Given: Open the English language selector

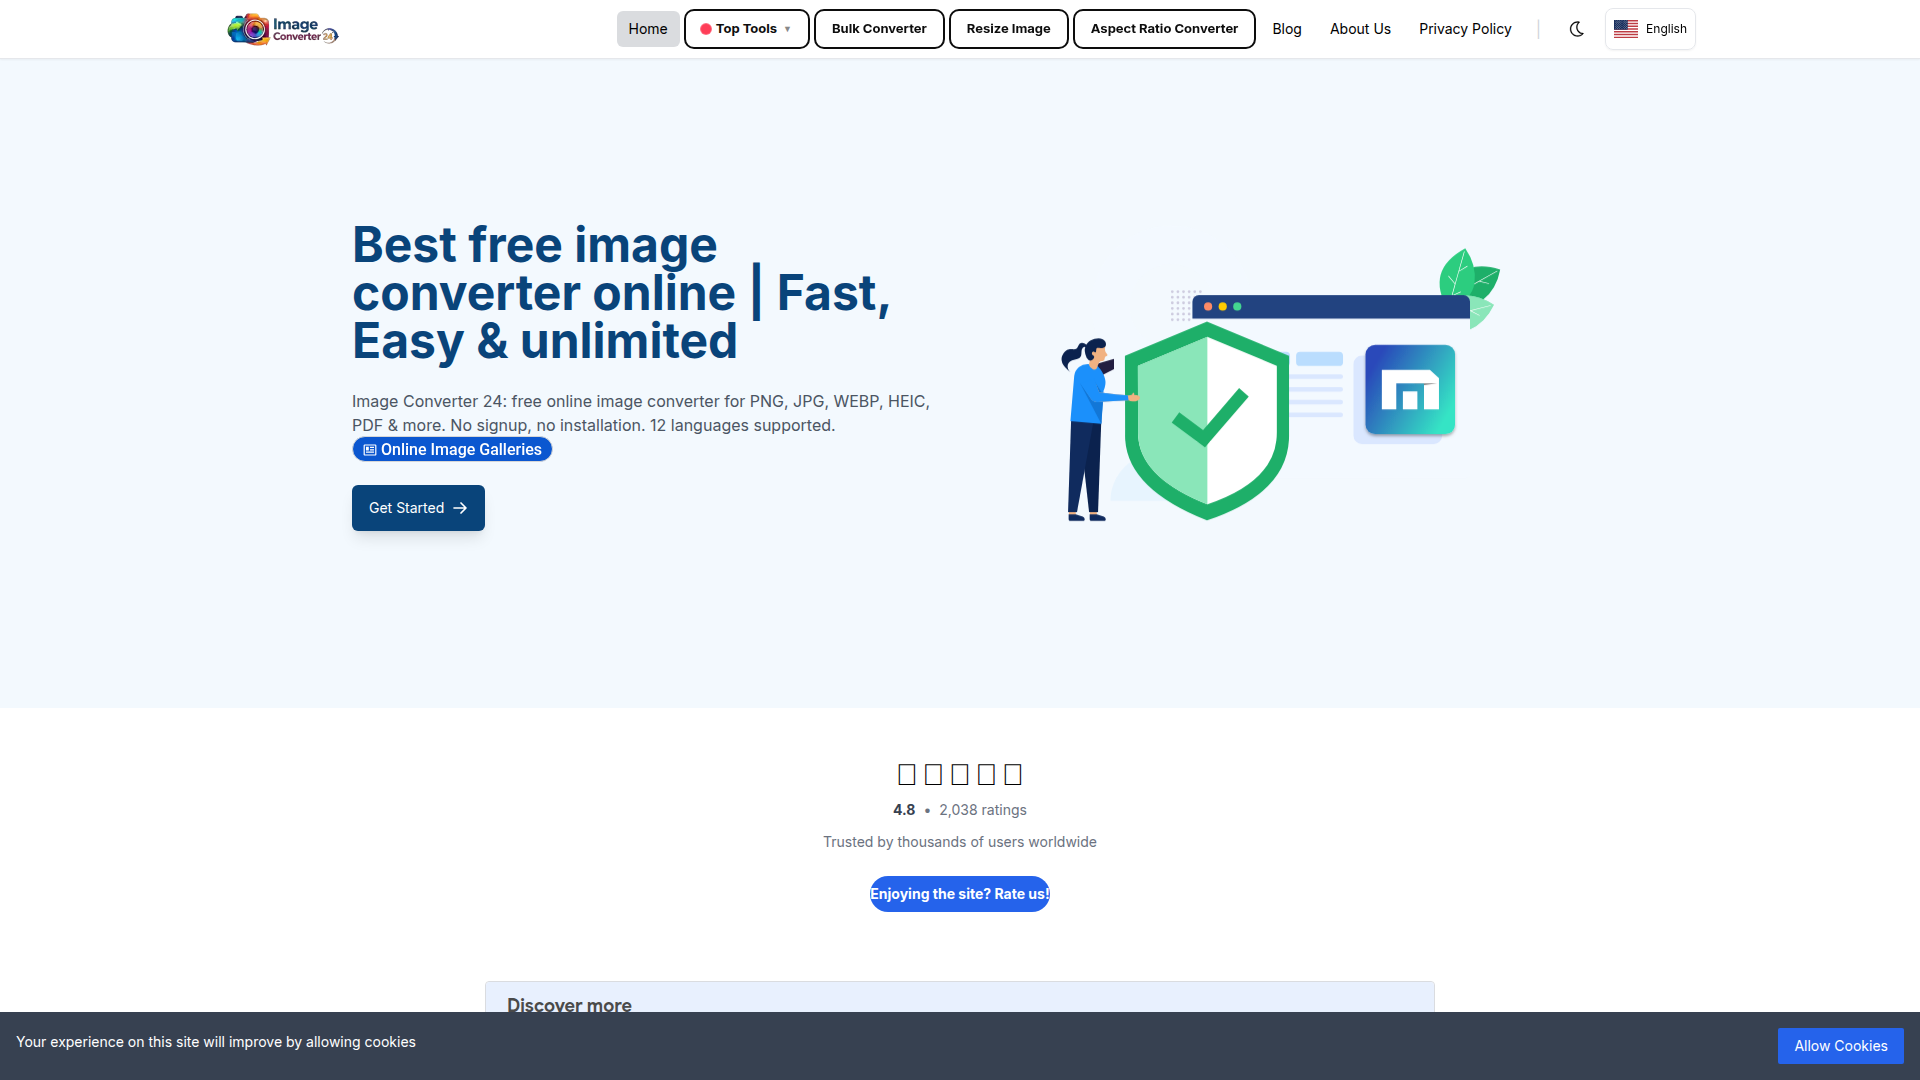Looking at the screenshot, I should [x=1650, y=29].
